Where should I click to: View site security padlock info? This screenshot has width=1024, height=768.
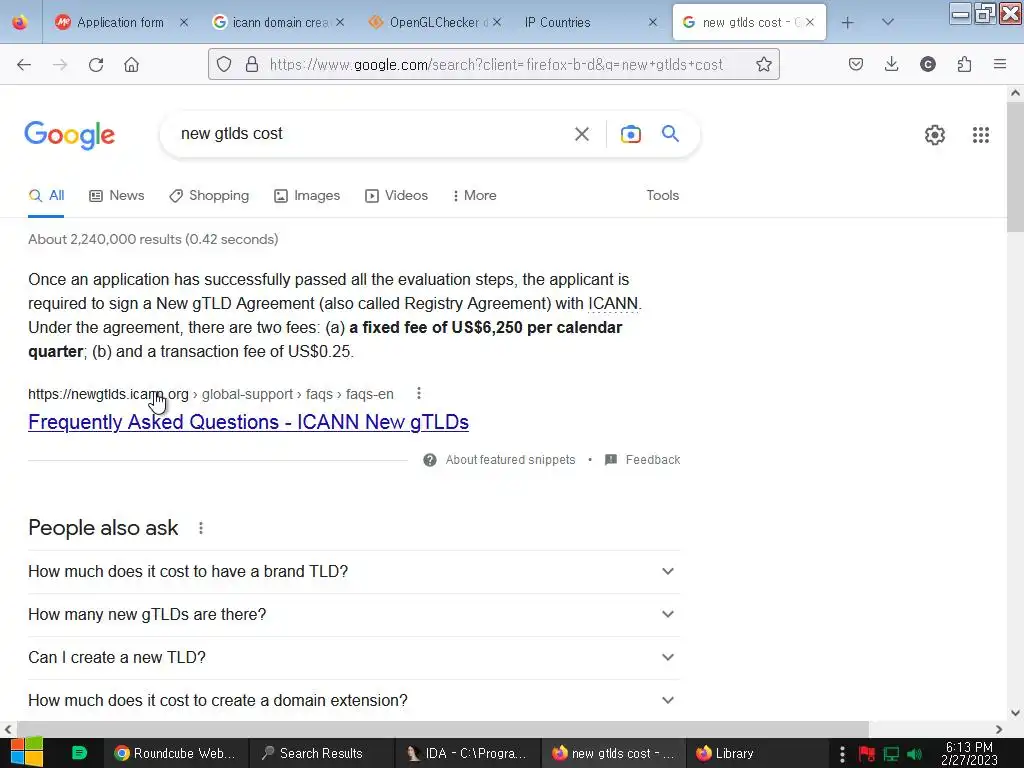pos(252,64)
